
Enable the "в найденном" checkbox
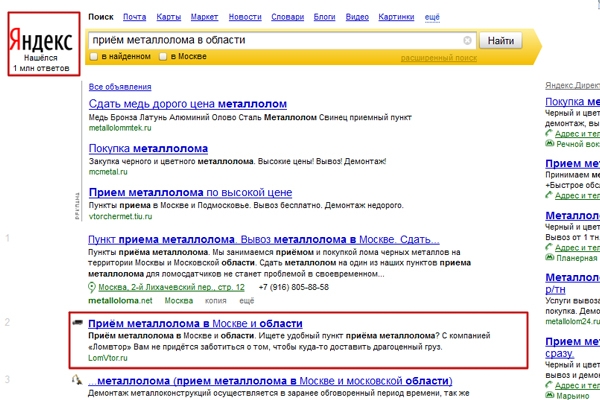(x=95, y=57)
